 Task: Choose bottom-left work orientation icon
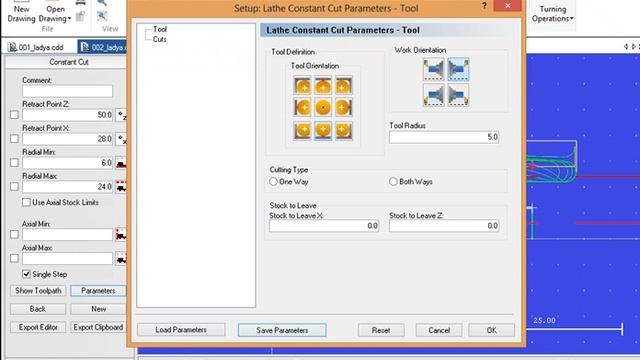coord(433,95)
